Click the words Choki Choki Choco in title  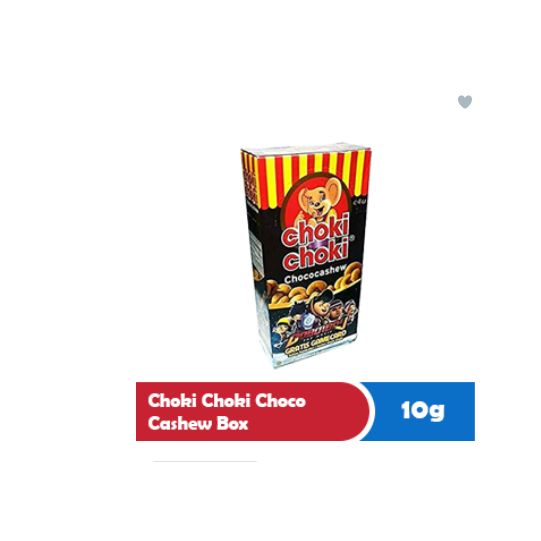(227, 401)
